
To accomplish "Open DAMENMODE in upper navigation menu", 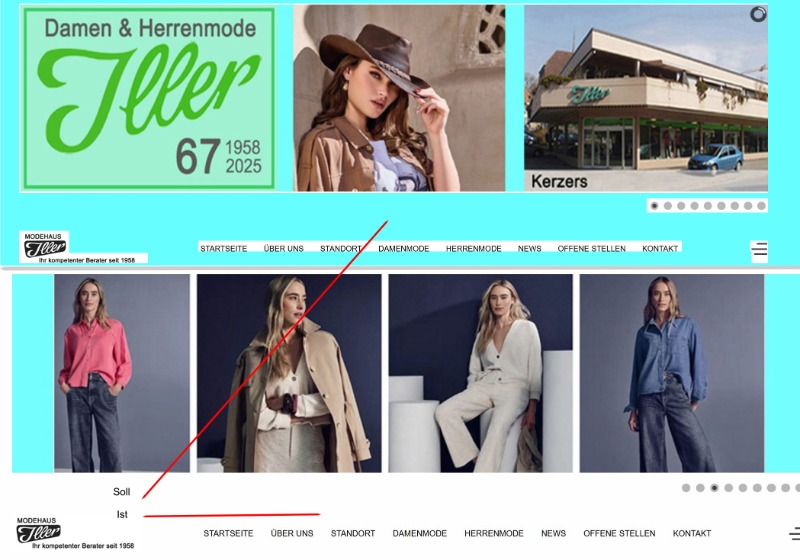I will 404,248.
